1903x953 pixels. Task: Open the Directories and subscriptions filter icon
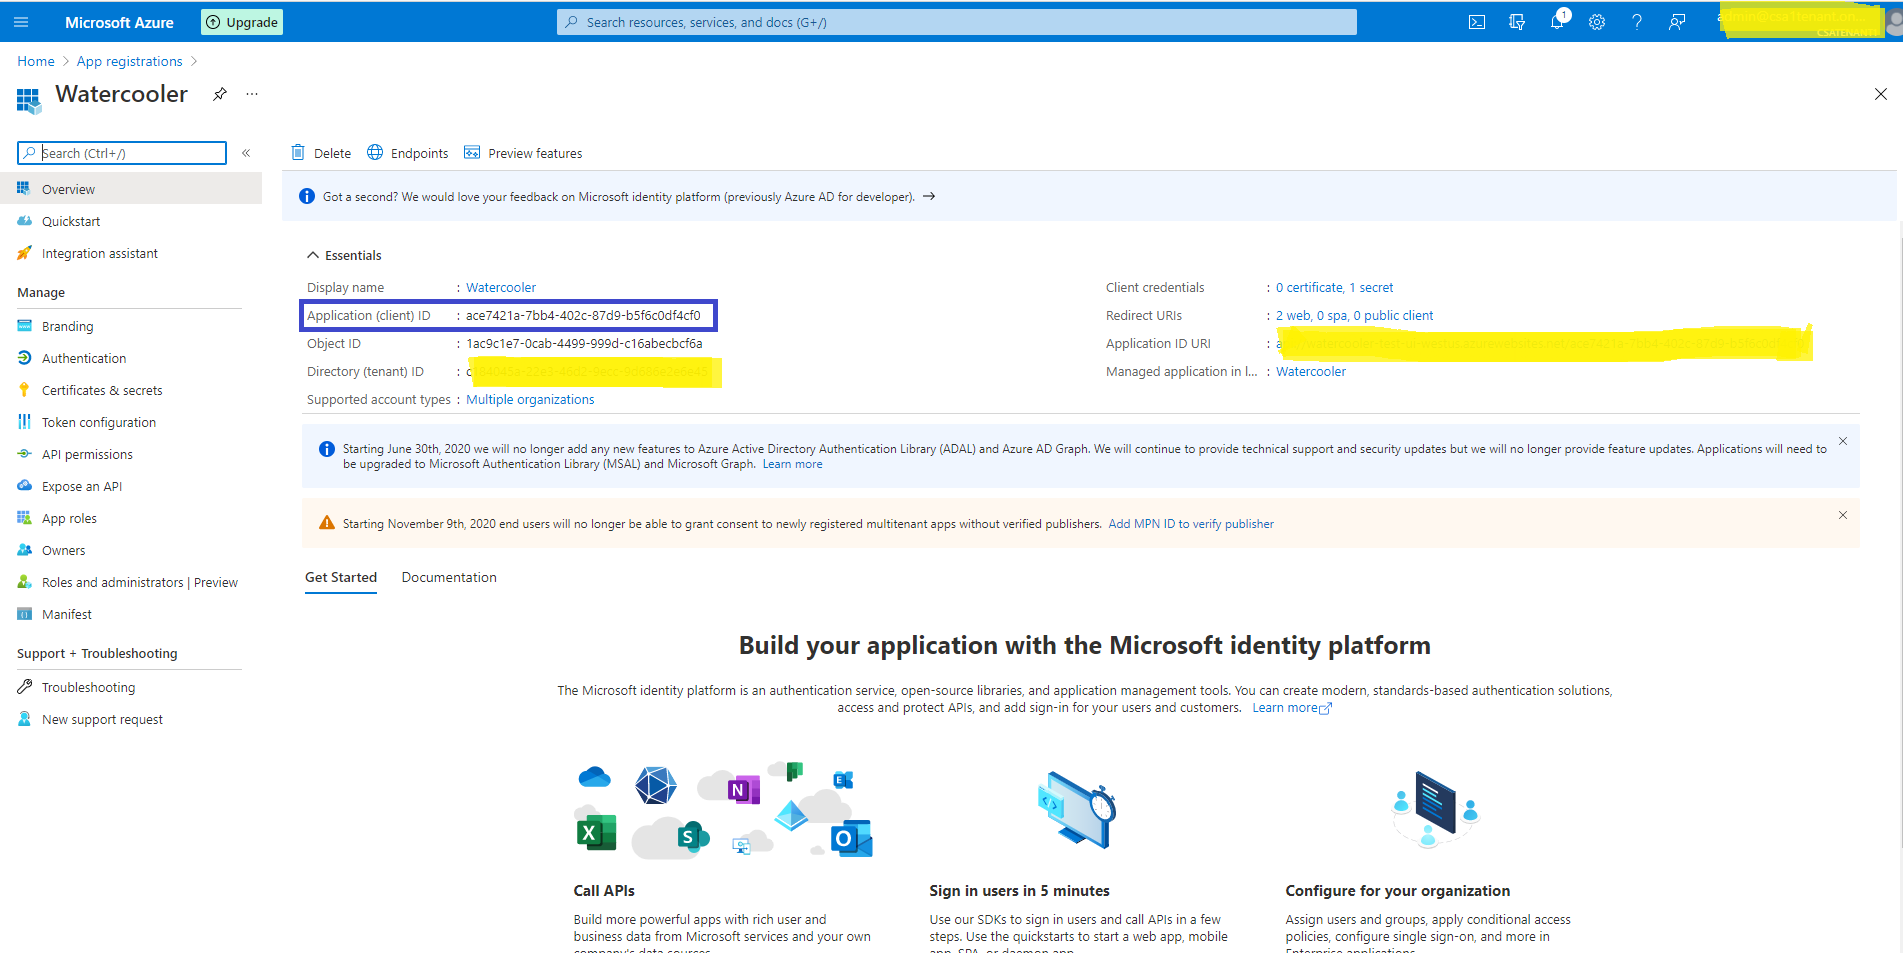click(1517, 22)
